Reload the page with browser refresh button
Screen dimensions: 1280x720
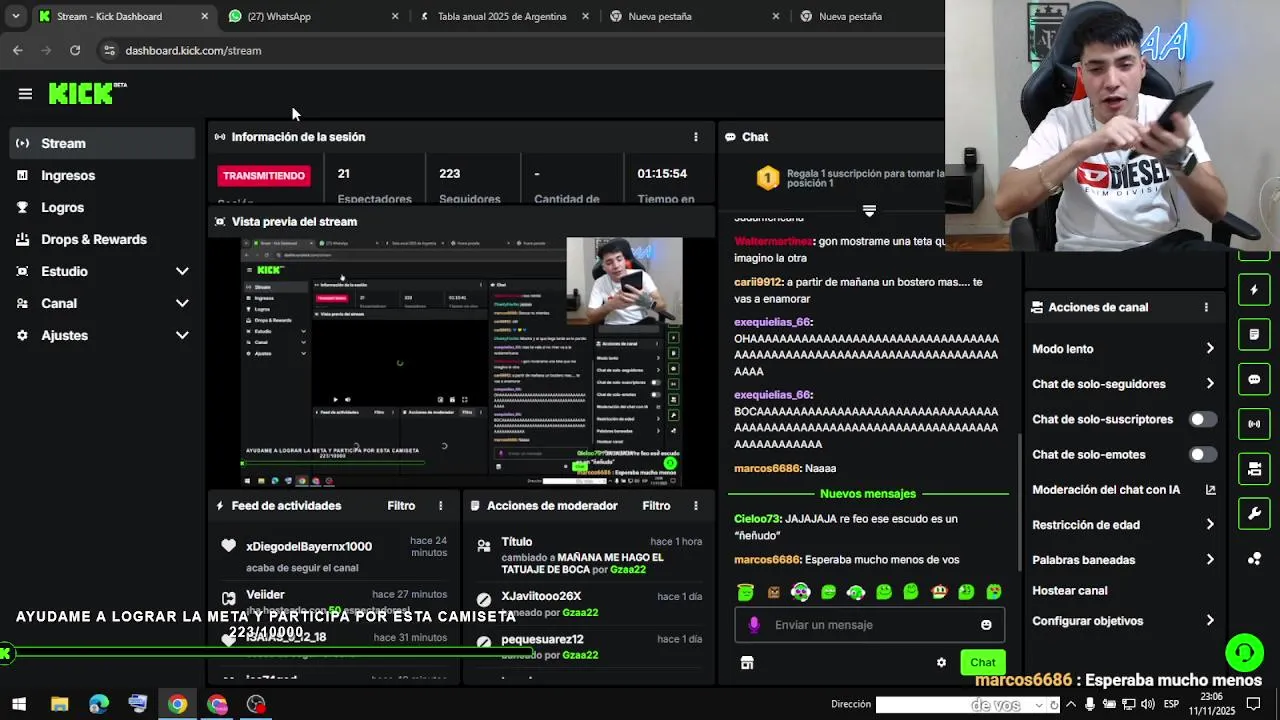75,50
